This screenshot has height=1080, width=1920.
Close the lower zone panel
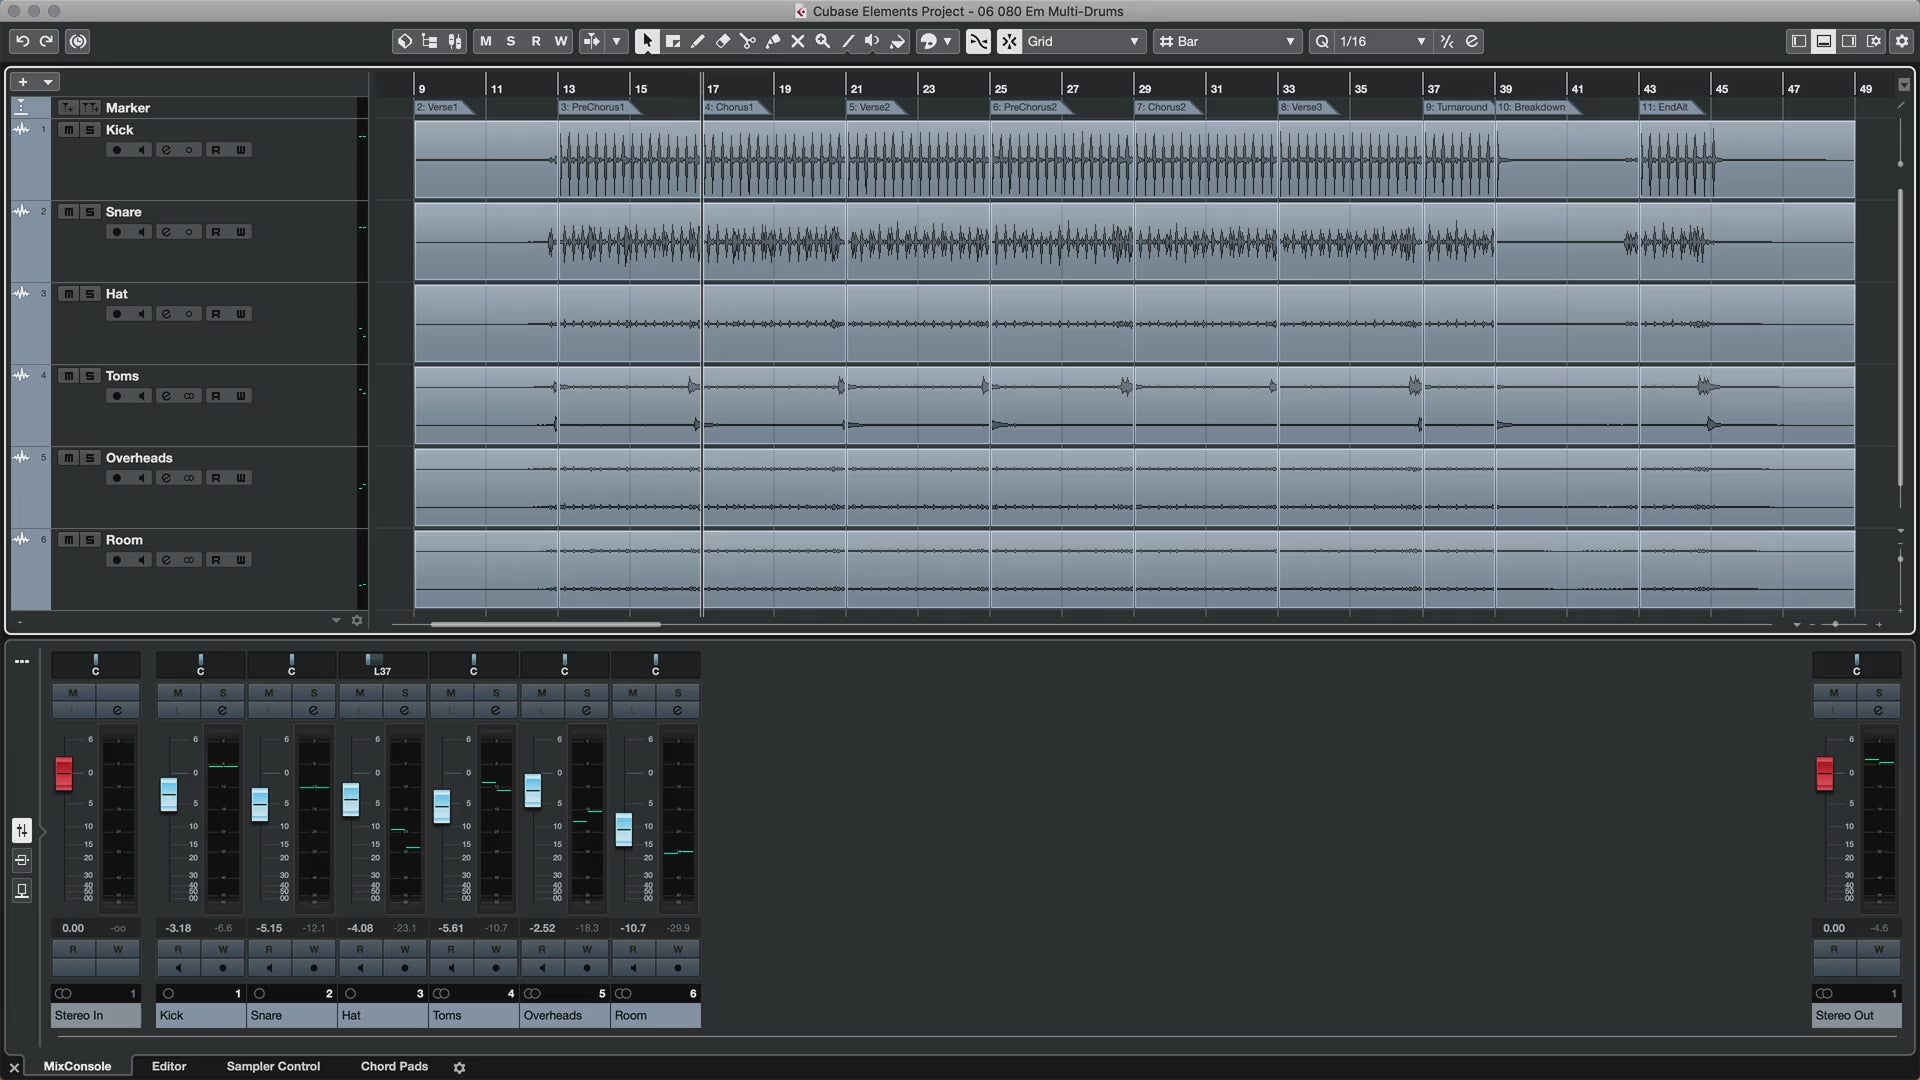(x=14, y=1067)
